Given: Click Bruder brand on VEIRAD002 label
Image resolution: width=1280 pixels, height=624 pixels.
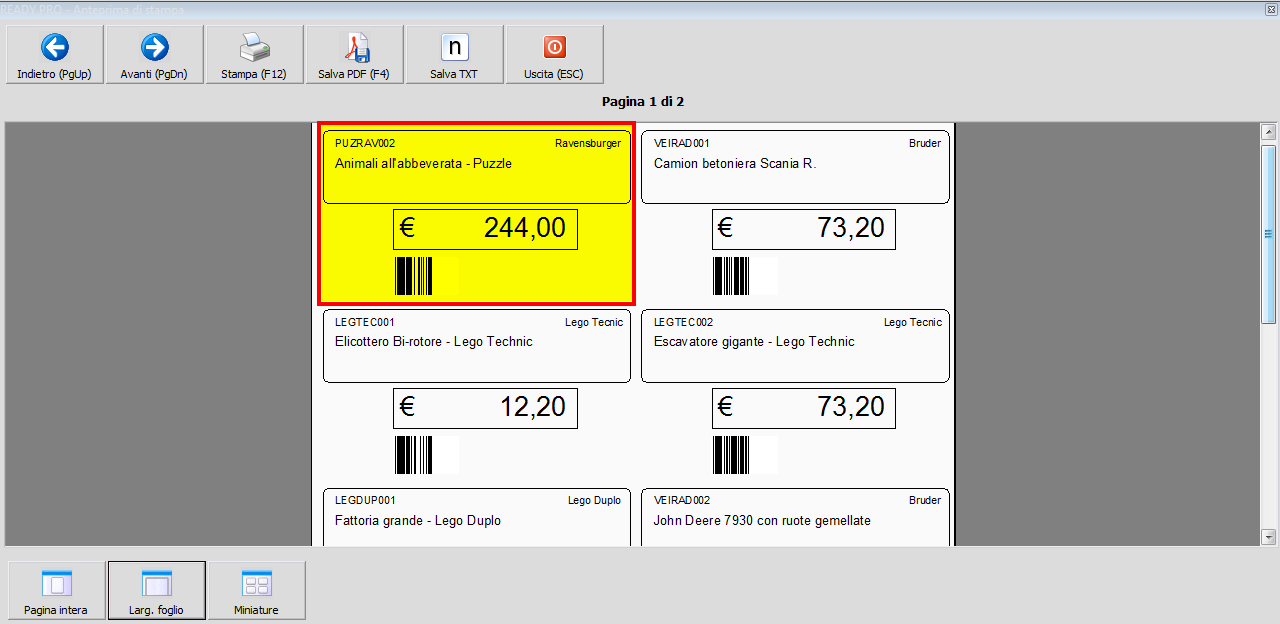Looking at the screenshot, I should point(925,500).
